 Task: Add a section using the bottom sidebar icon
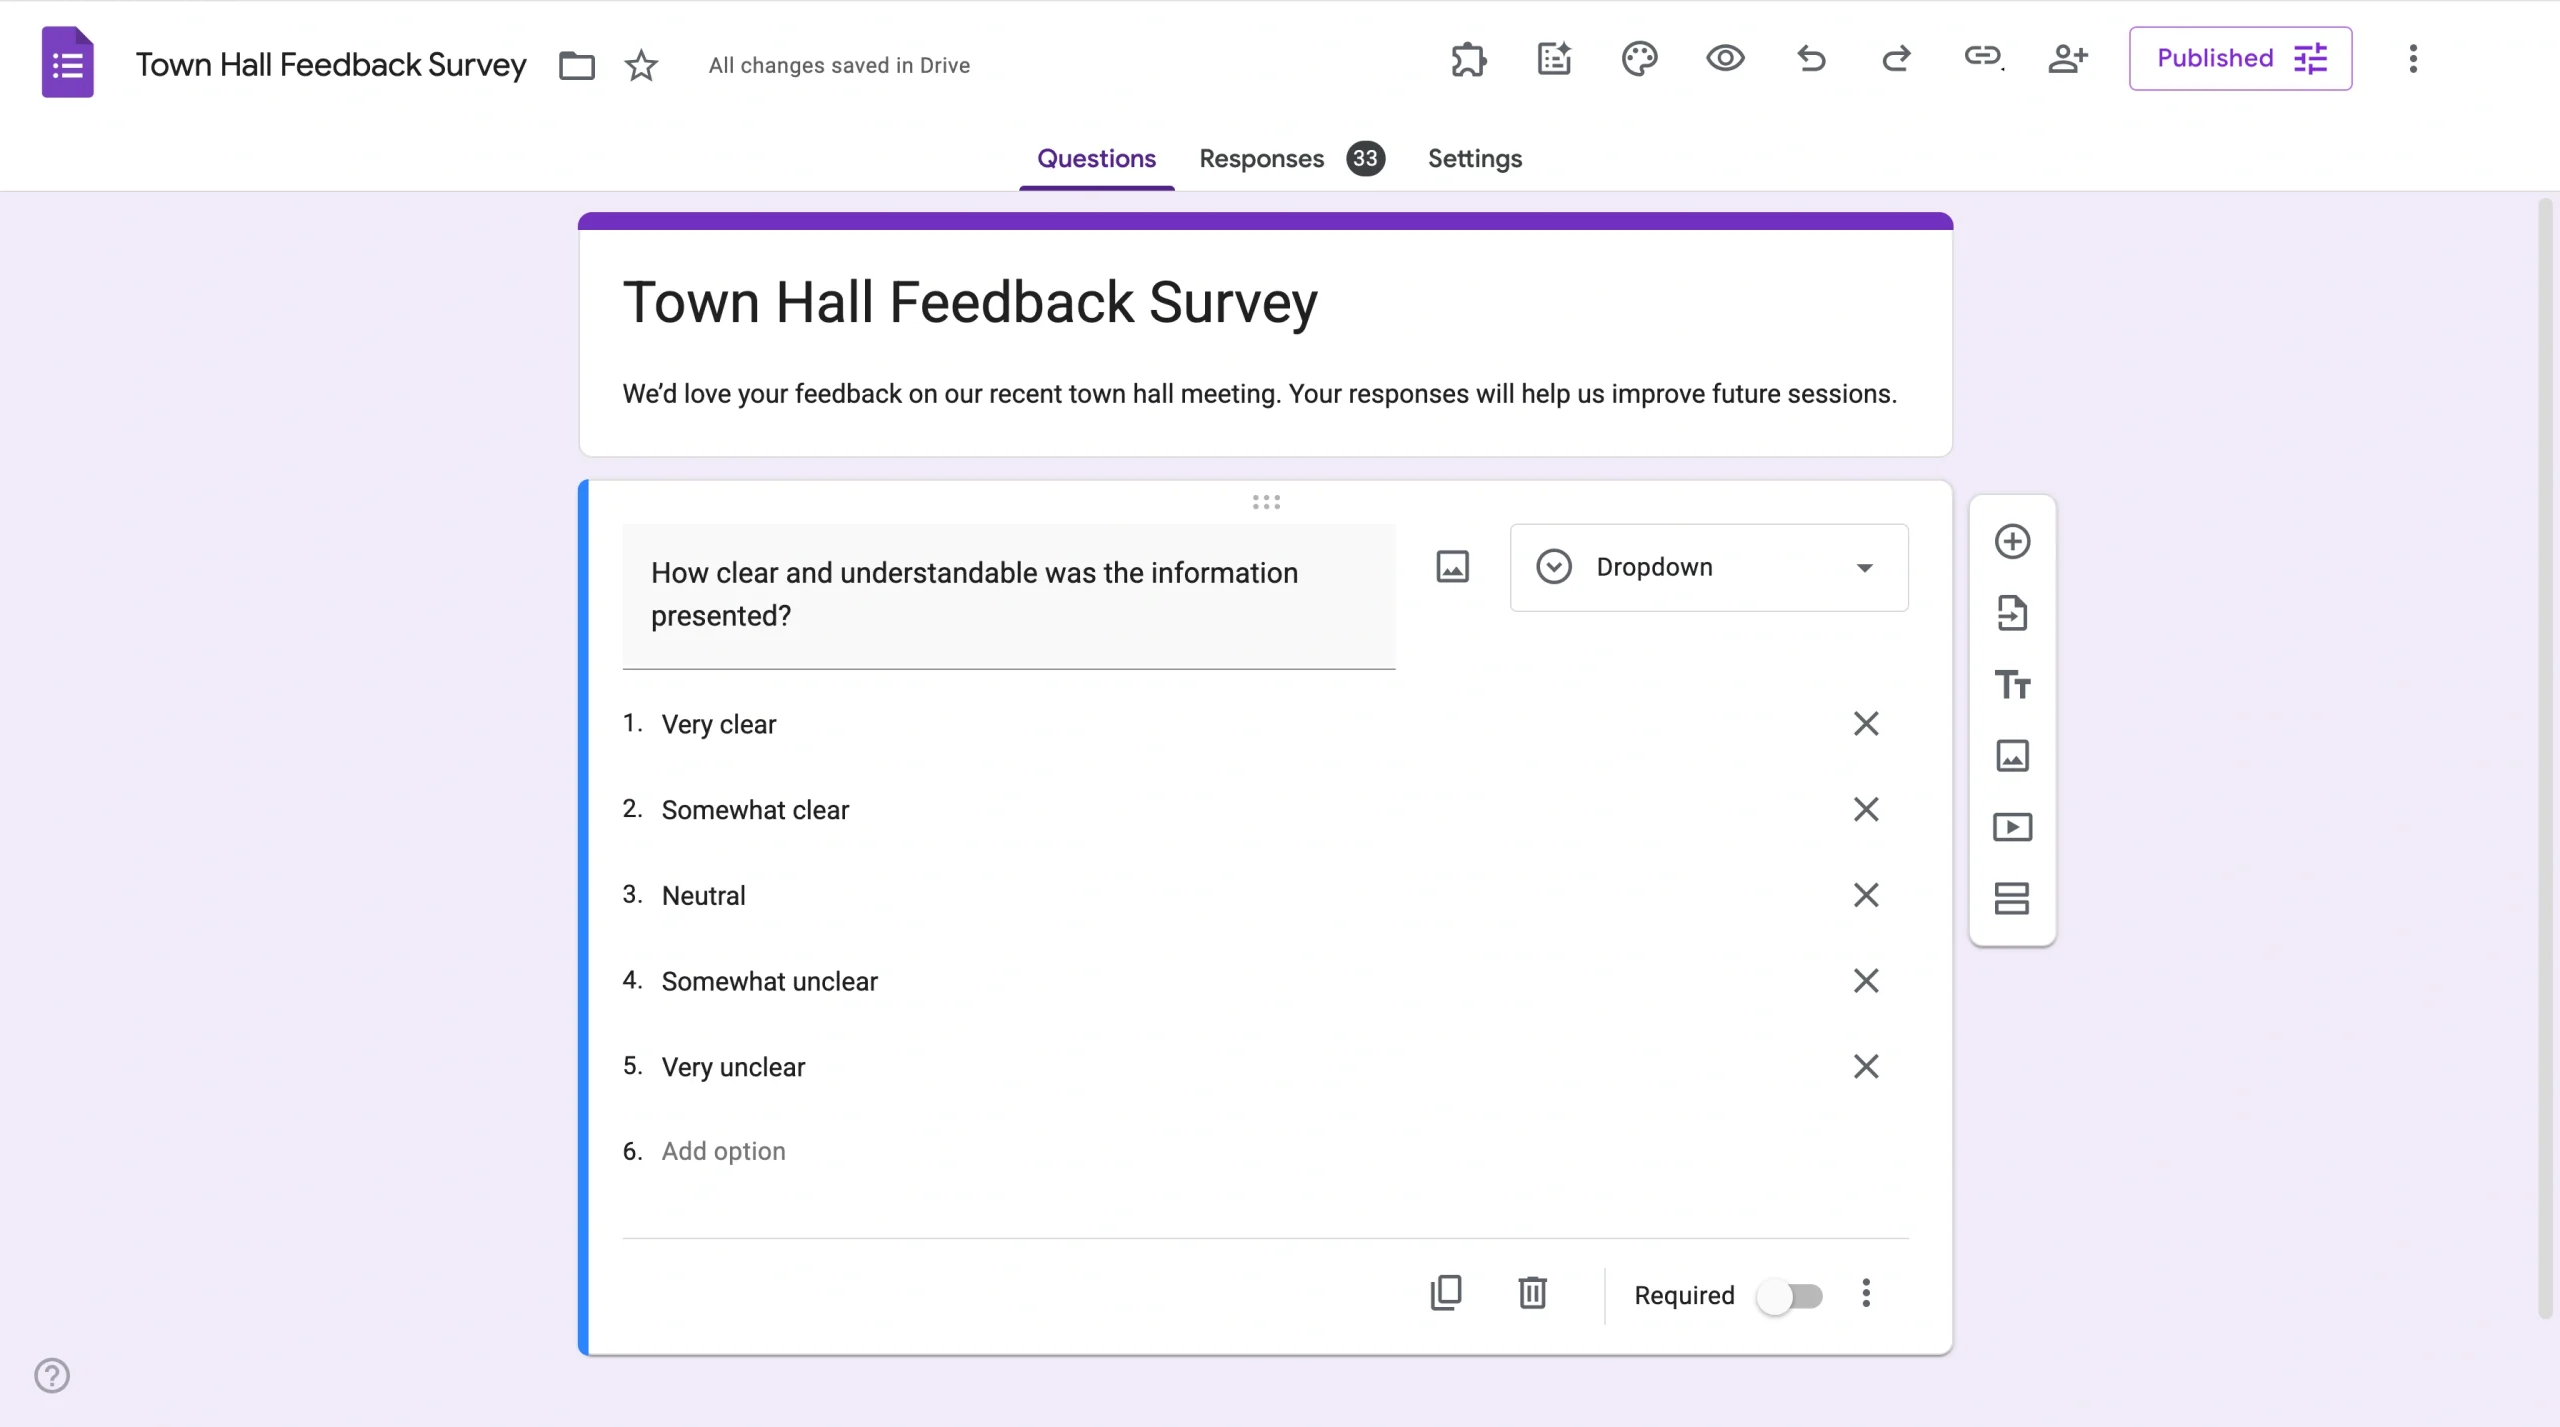click(x=2013, y=898)
